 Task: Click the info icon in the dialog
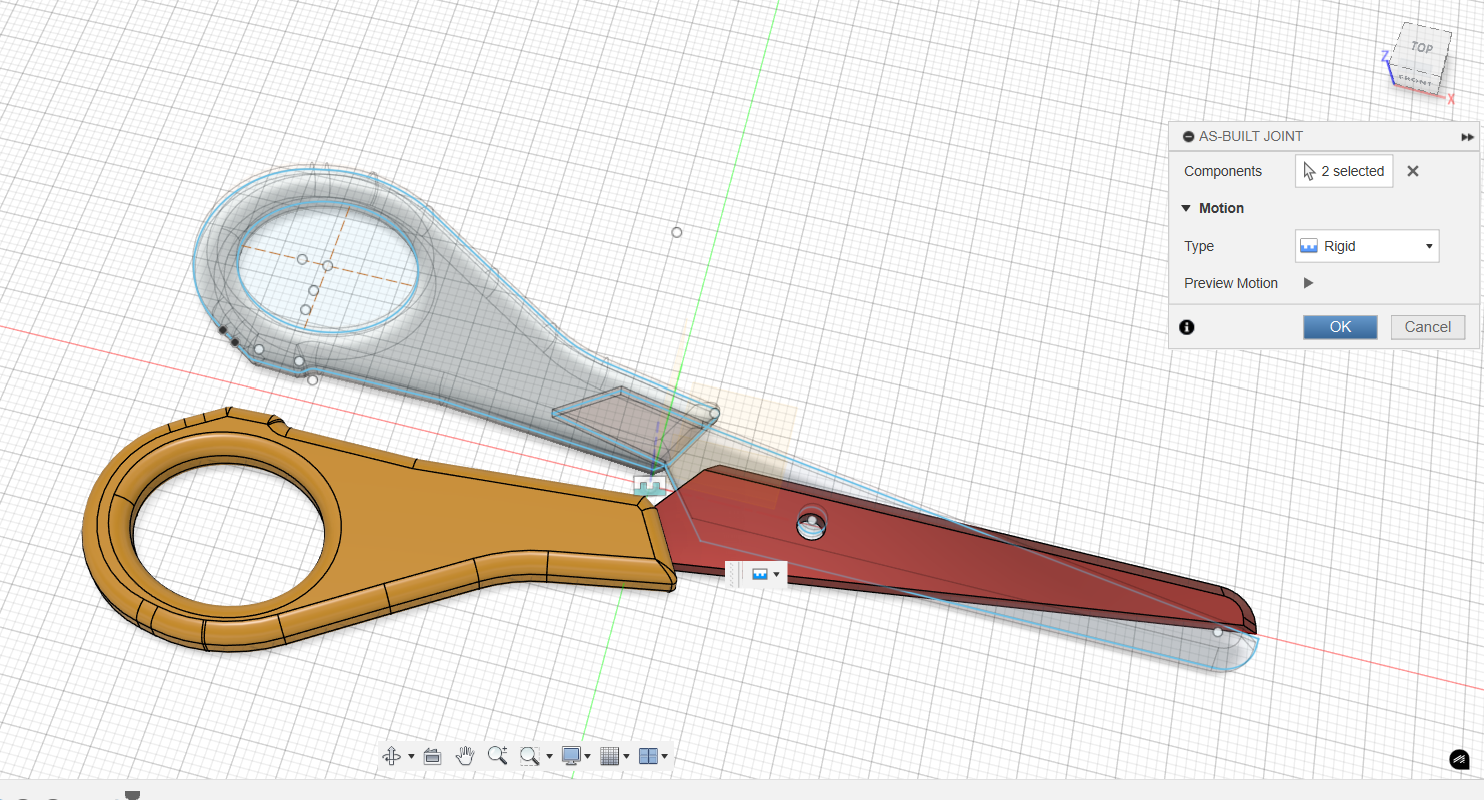pyautogui.click(x=1187, y=327)
